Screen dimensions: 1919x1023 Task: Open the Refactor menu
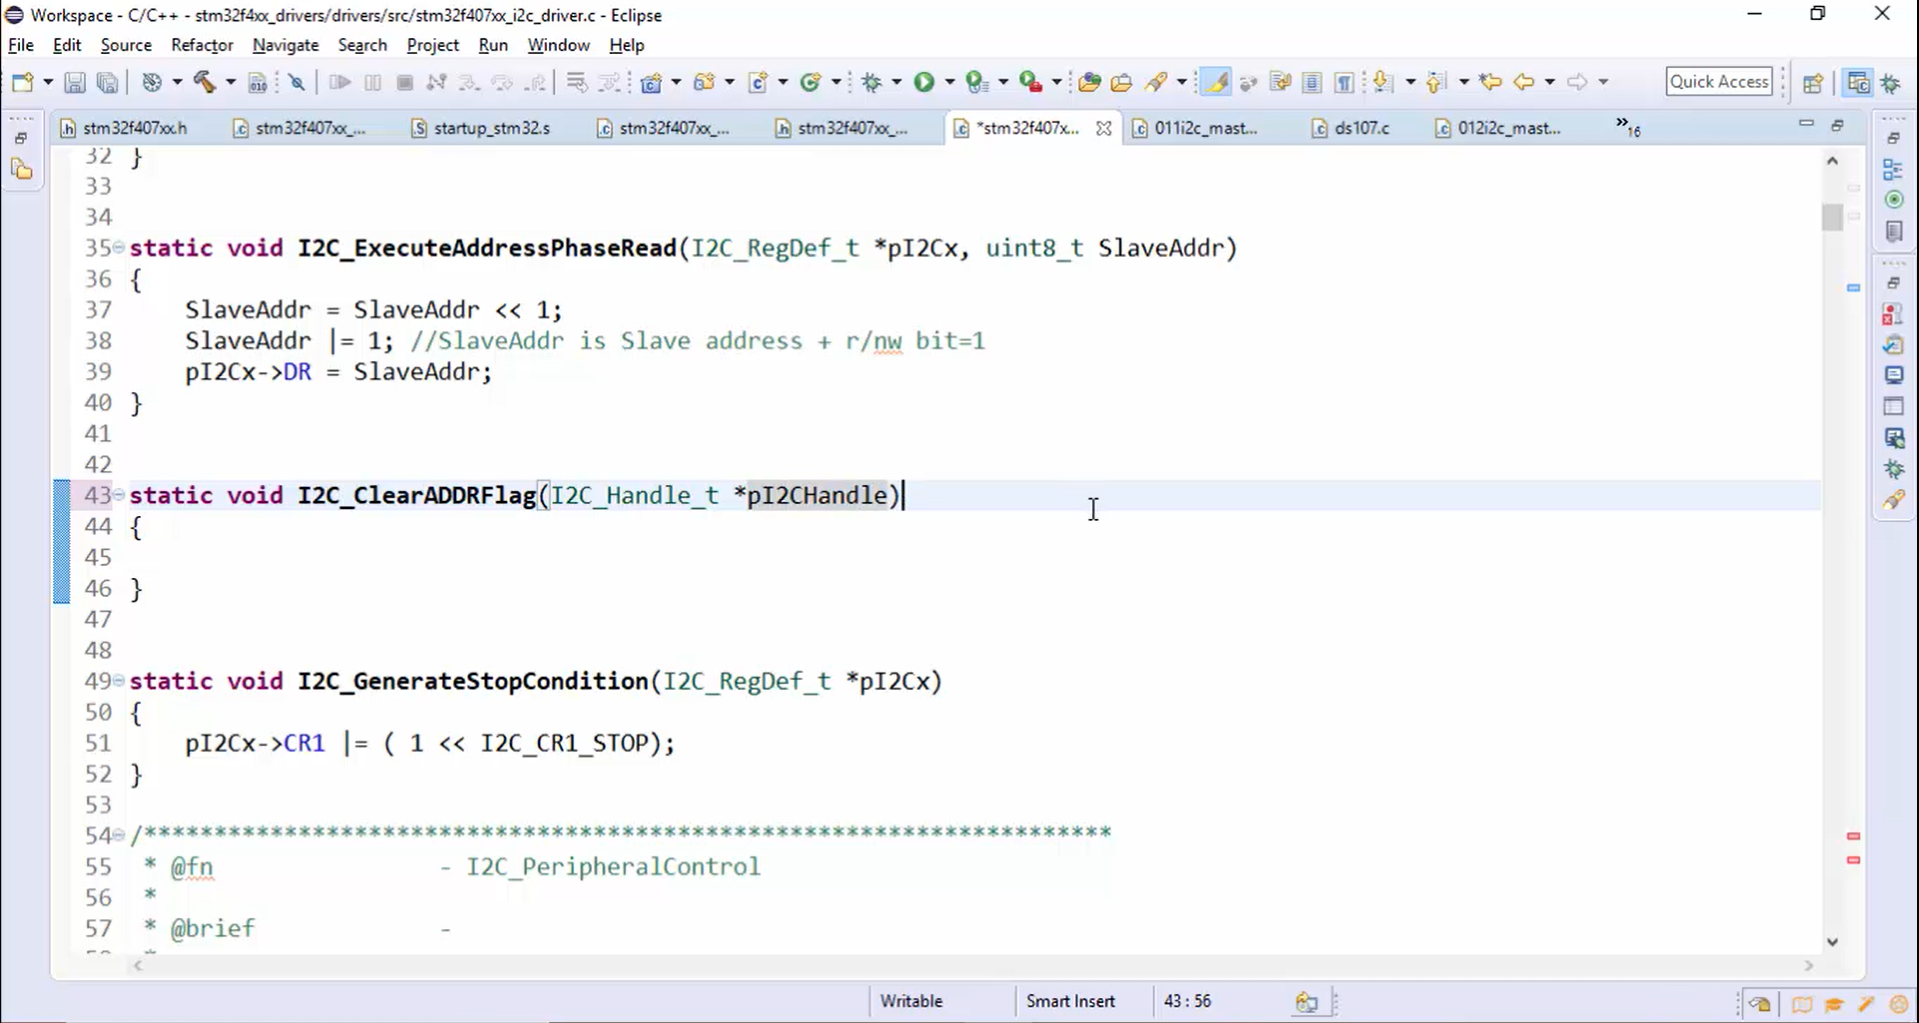tap(202, 45)
